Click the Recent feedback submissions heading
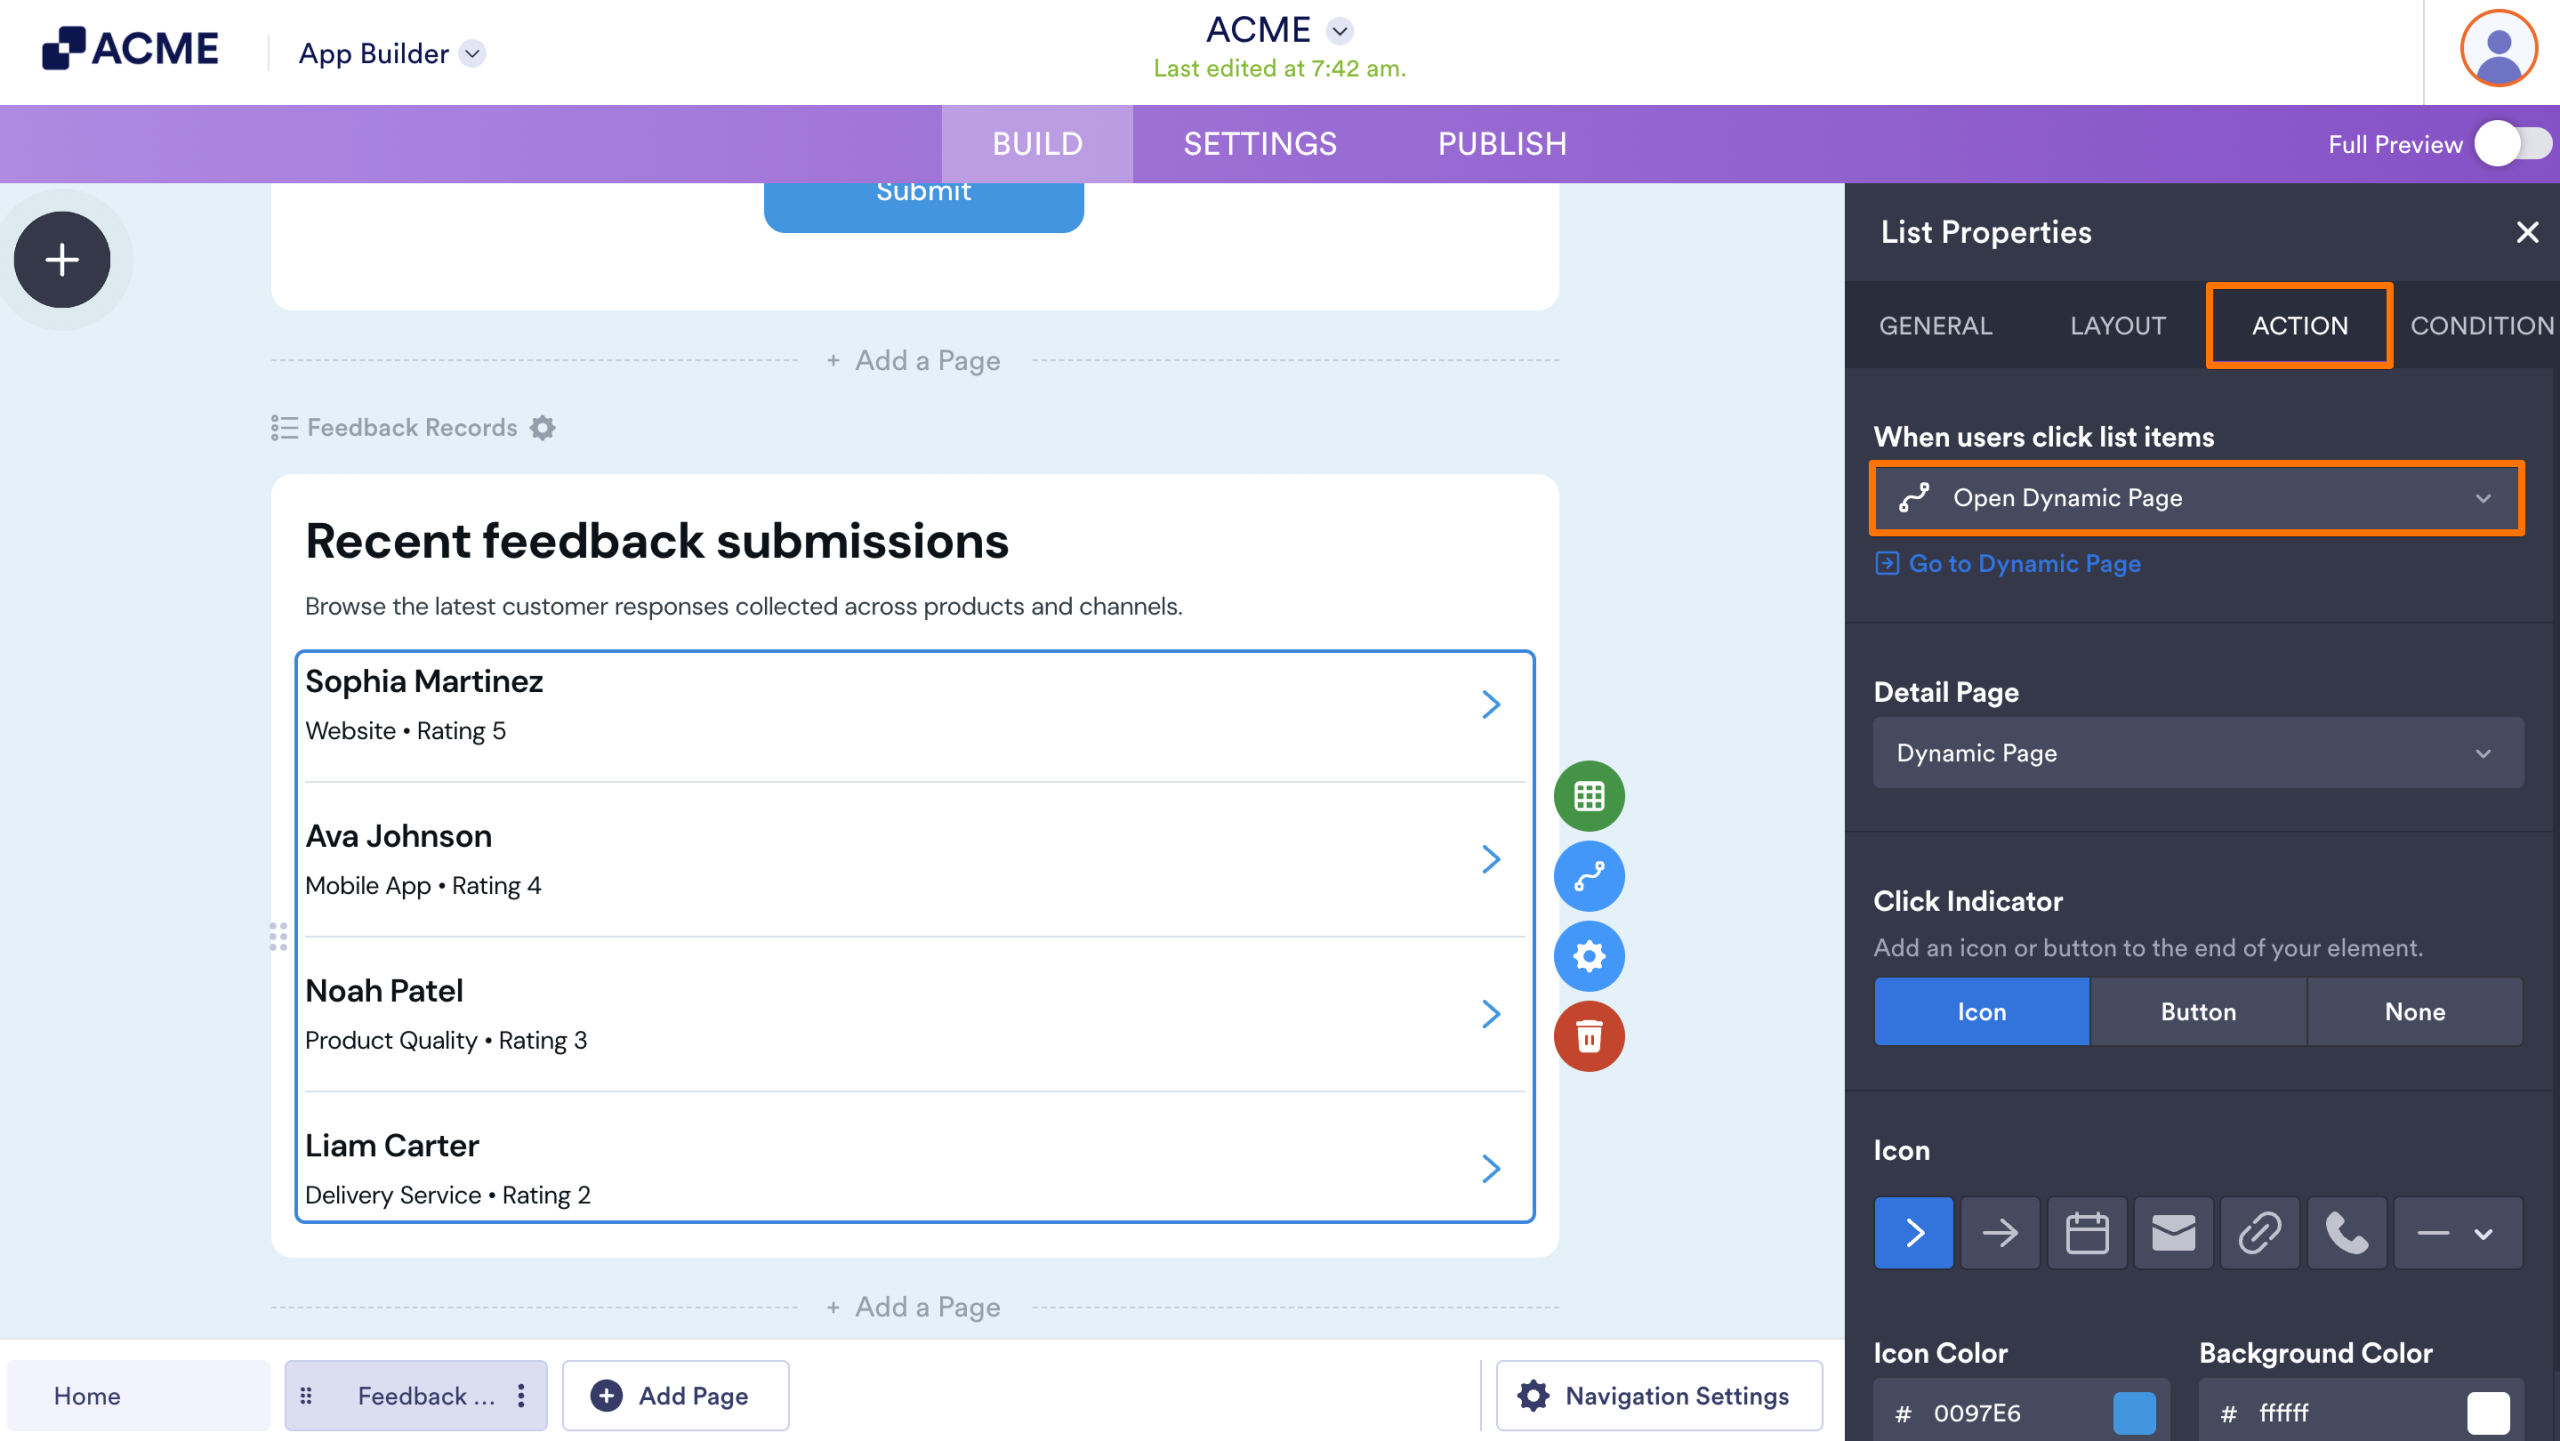The width and height of the screenshot is (2560, 1441). pyautogui.click(x=657, y=541)
